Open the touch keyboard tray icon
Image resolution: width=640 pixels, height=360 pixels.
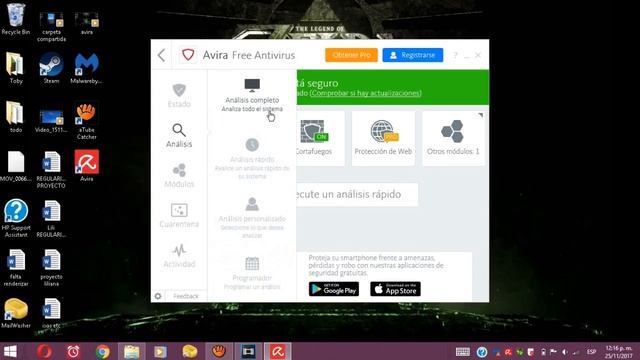tap(462, 351)
